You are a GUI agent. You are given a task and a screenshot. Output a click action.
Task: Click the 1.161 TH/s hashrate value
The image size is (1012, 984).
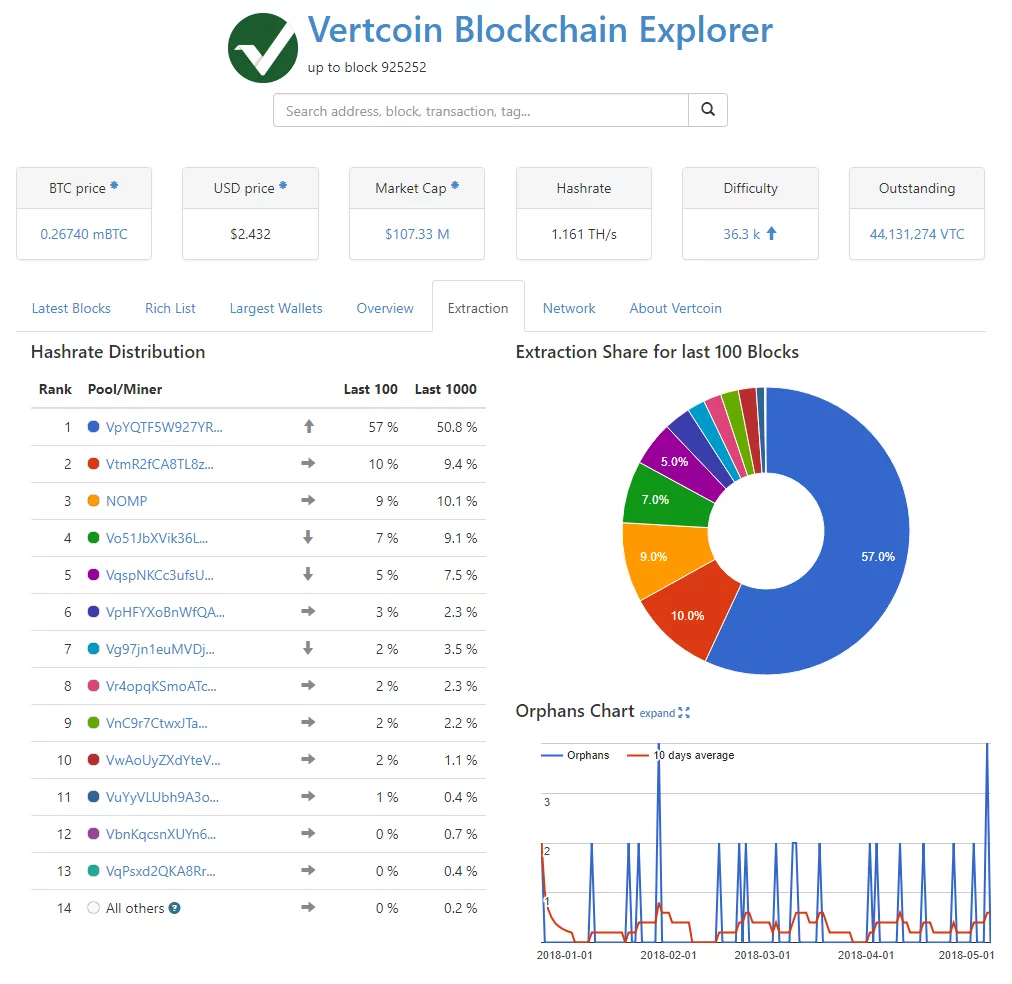tap(583, 234)
